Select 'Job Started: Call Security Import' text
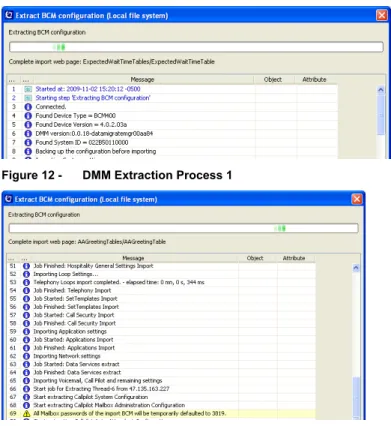 coord(74,315)
